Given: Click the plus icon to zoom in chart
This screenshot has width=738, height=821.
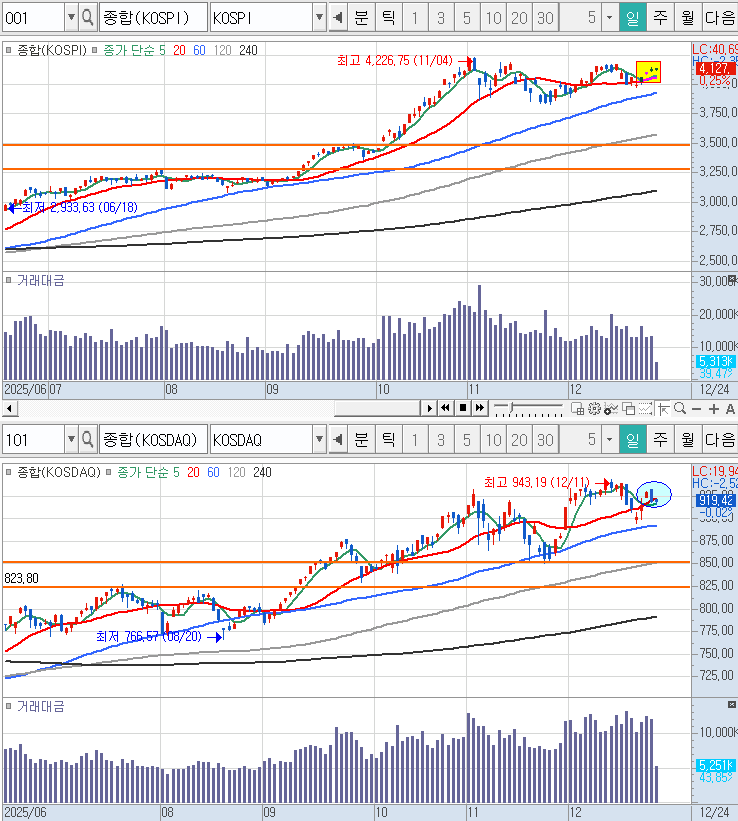Looking at the screenshot, I should [x=713, y=408].
